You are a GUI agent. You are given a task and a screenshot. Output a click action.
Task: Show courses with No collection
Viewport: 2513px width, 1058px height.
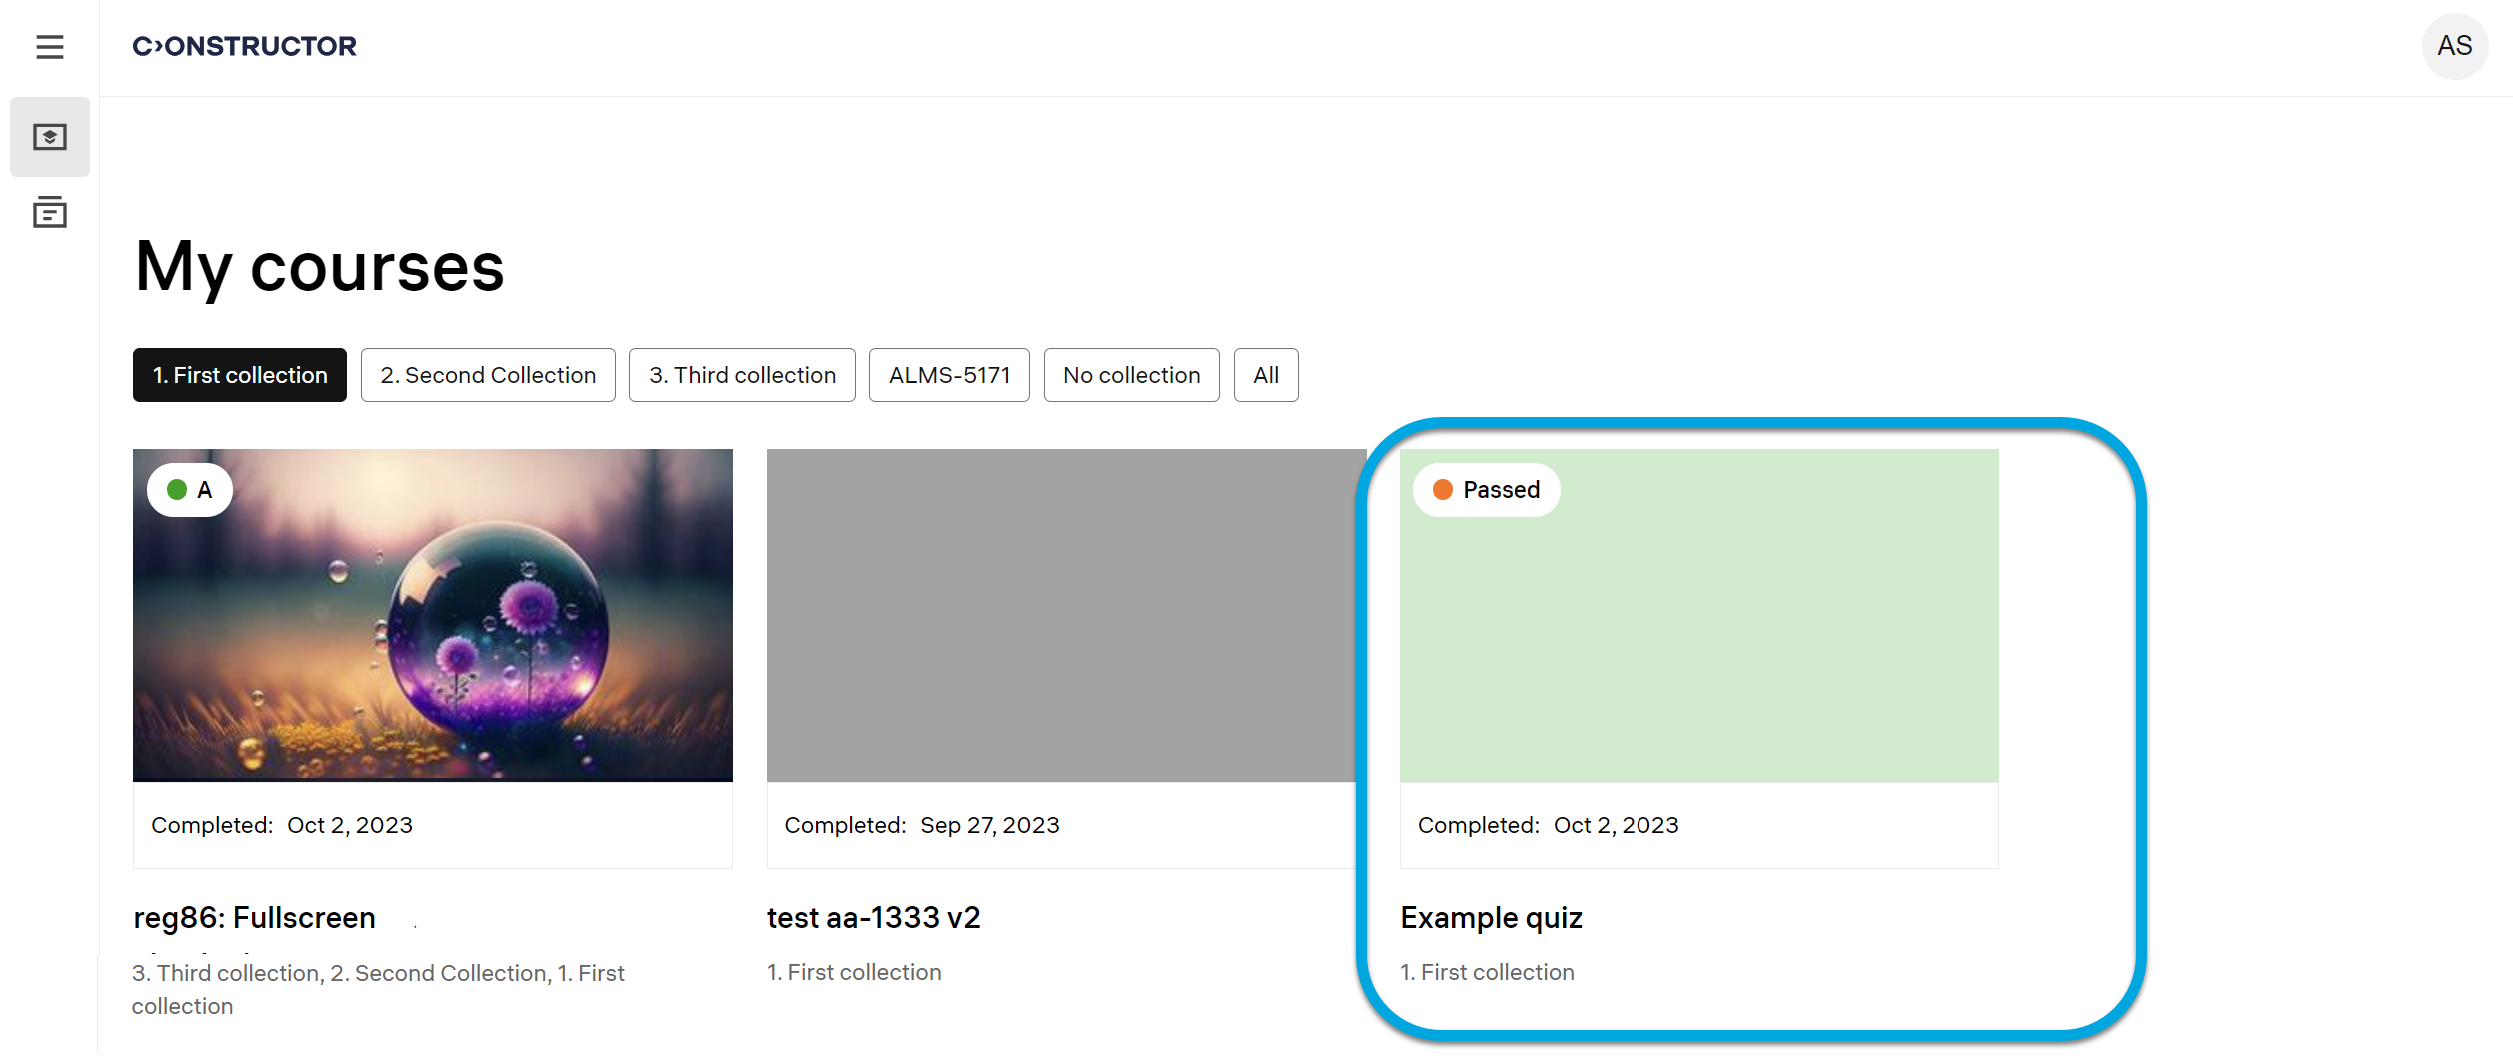point(1131,375)
